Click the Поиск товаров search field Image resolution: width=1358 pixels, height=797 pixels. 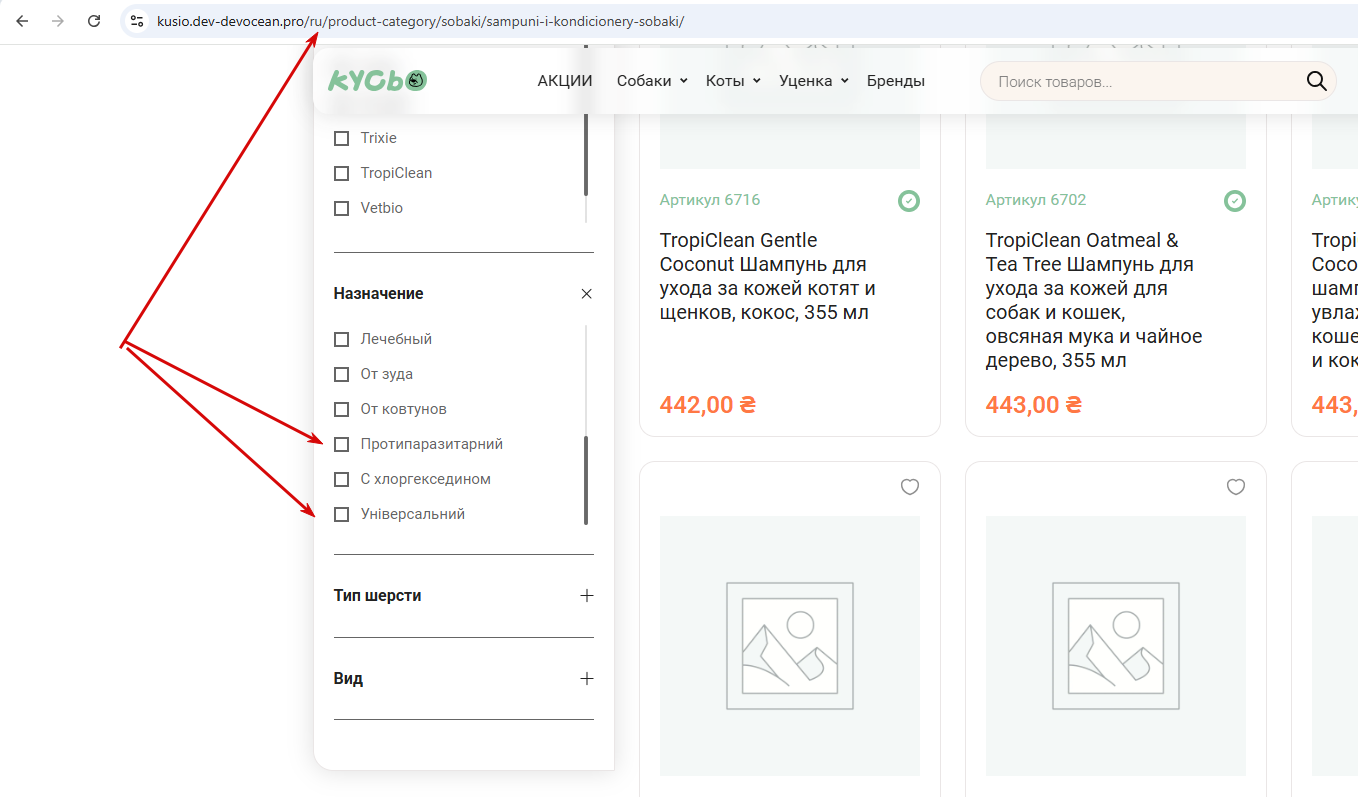1140,81
